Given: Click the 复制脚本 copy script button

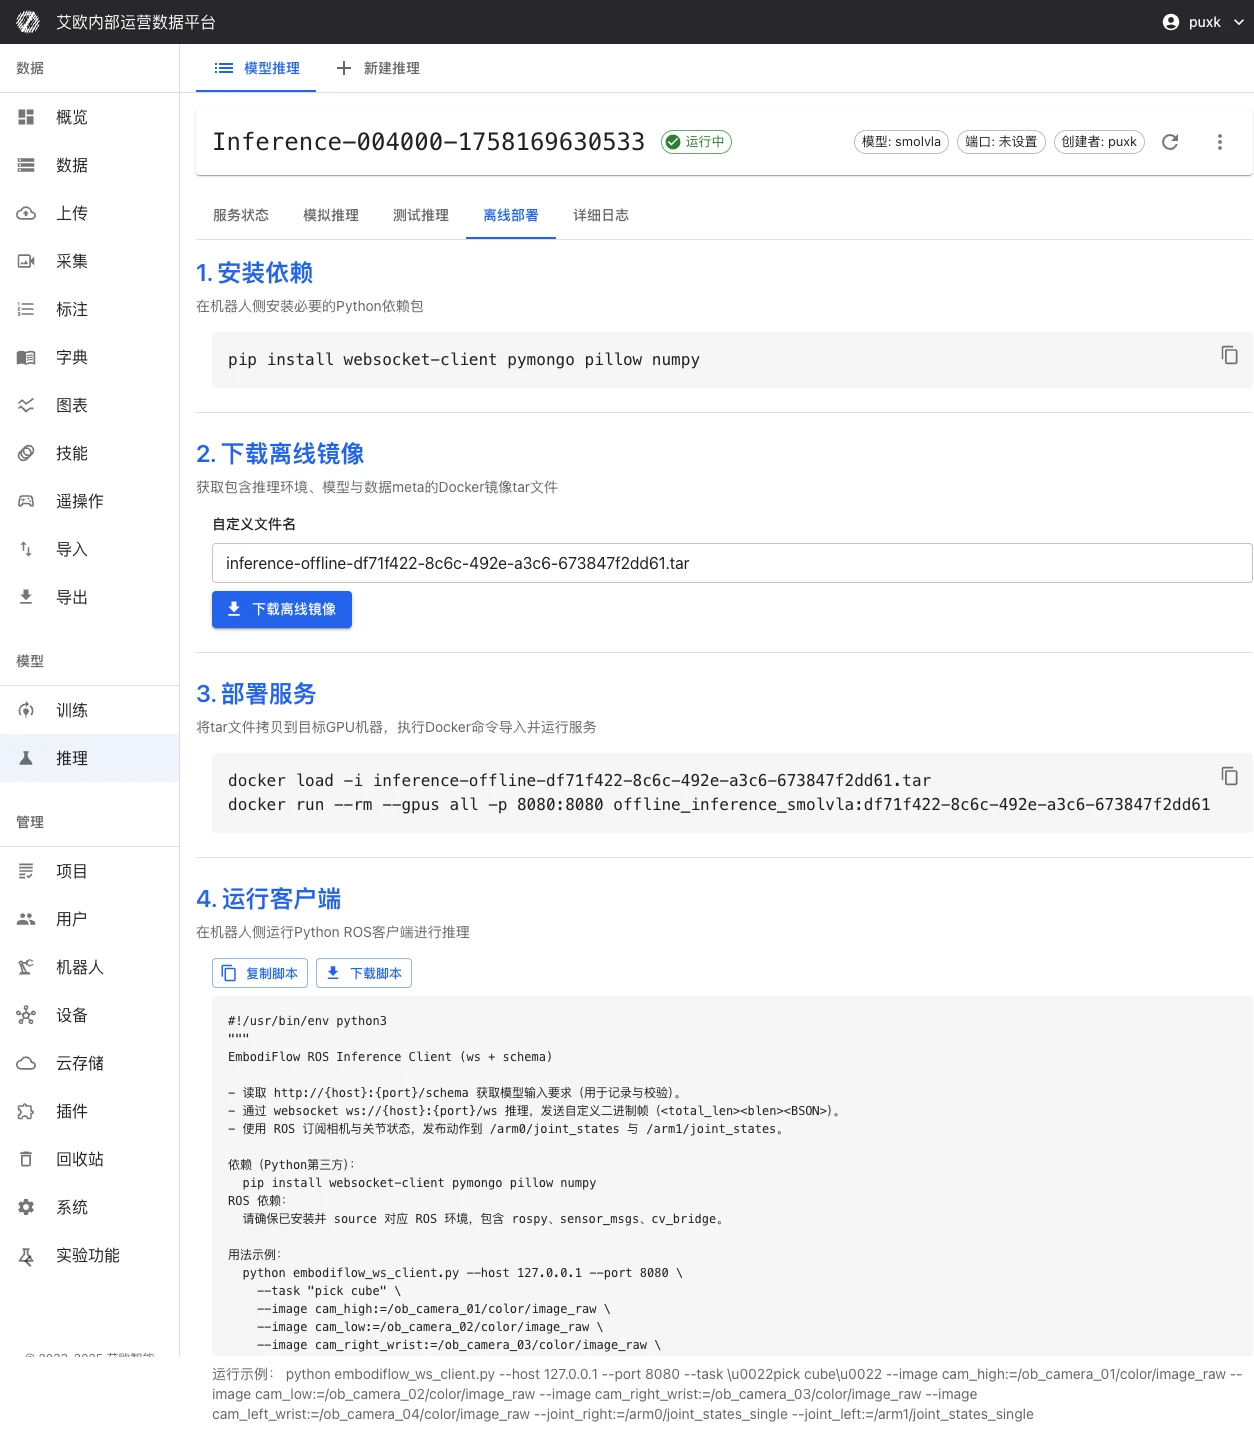Looking at the screenshot, I should click(260, 973).
